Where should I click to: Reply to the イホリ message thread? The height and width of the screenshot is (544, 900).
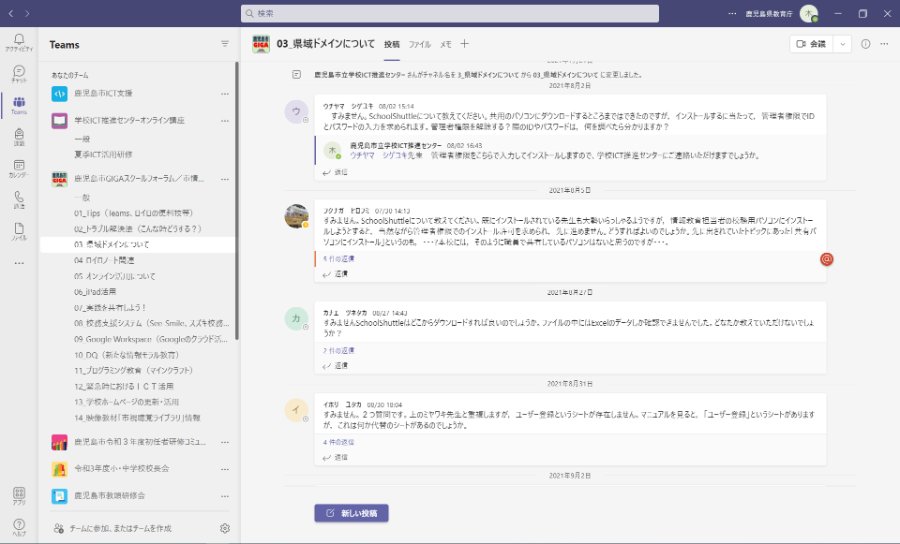tap(335, 457)
